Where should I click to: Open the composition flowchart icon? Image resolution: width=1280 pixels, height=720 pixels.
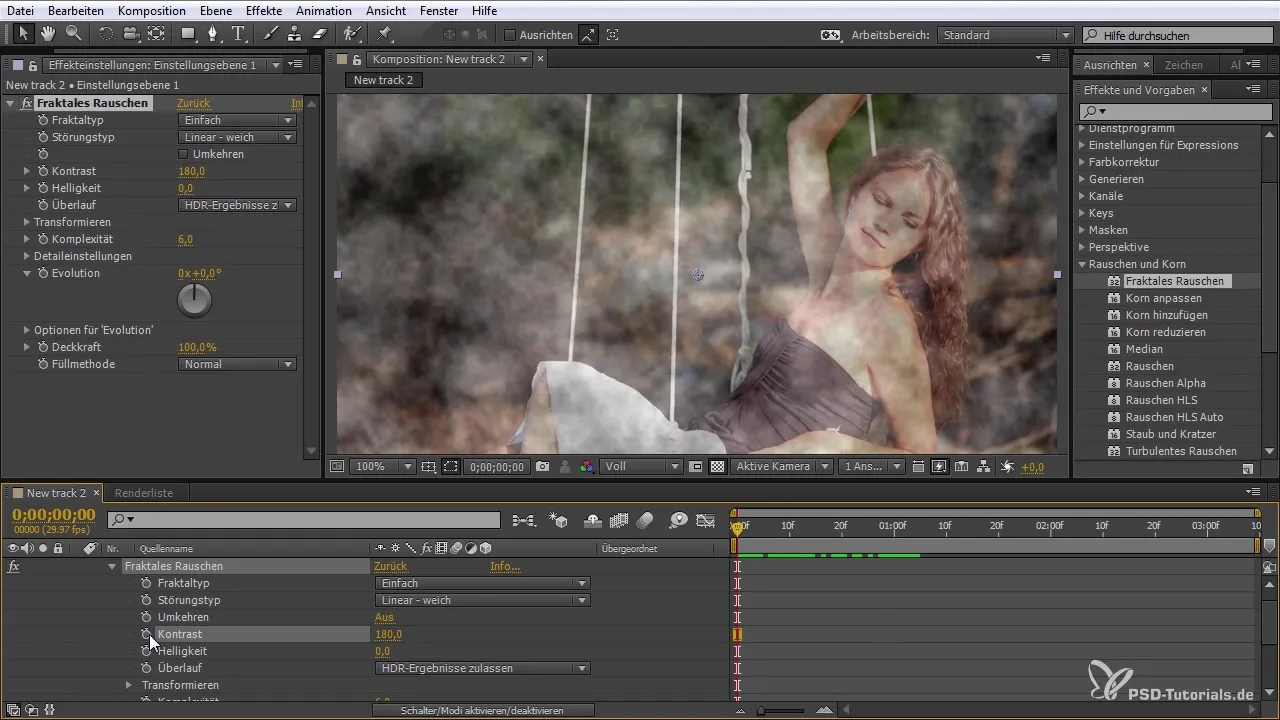coord(984,467)
